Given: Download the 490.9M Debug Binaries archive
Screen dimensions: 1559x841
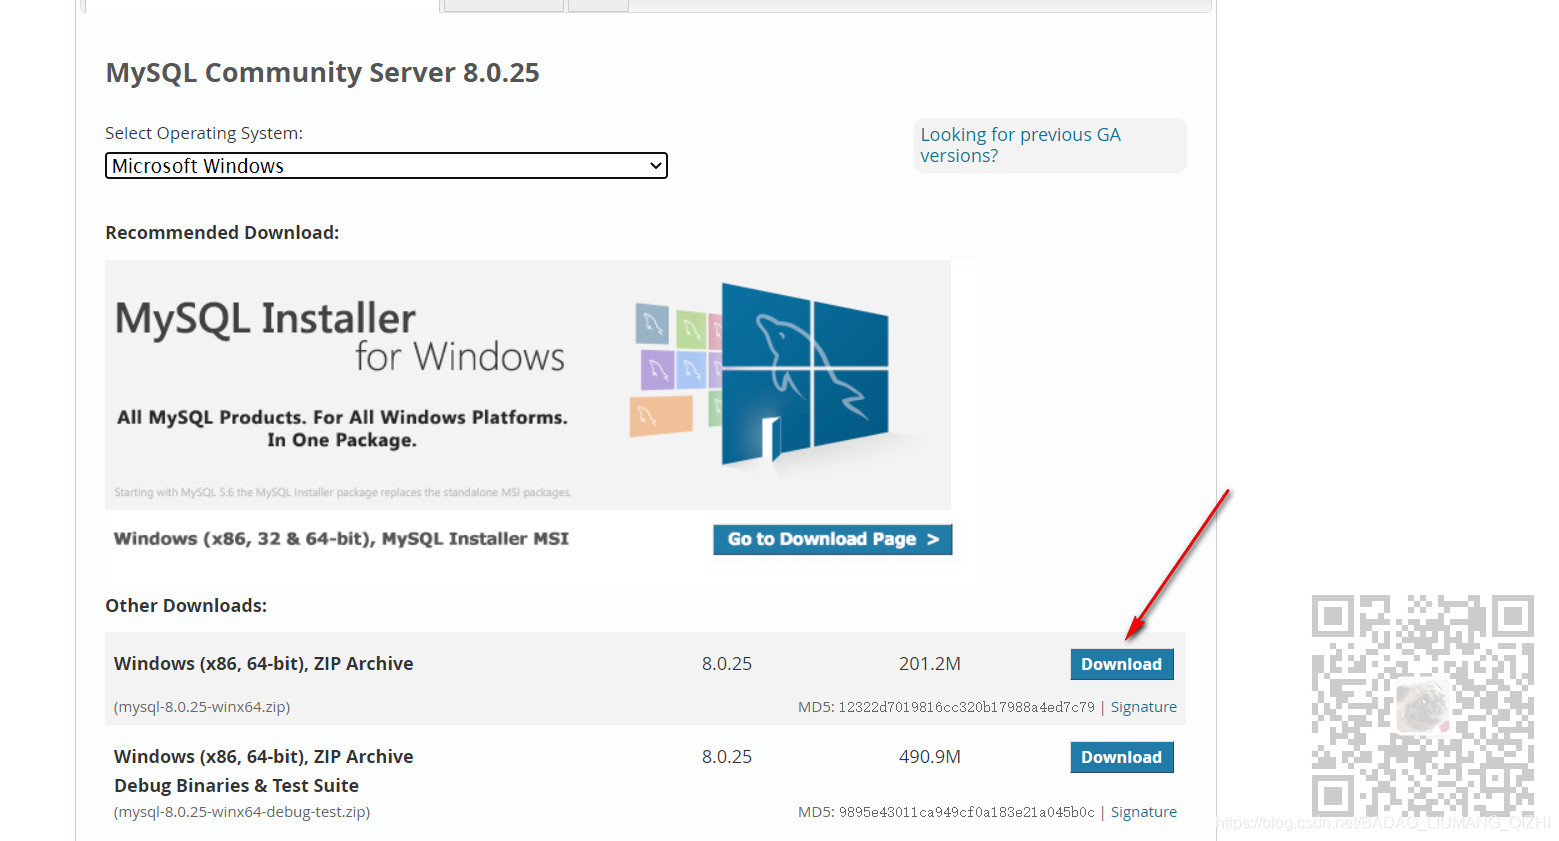Looking at the screenshot, I should coord(1121,757).
